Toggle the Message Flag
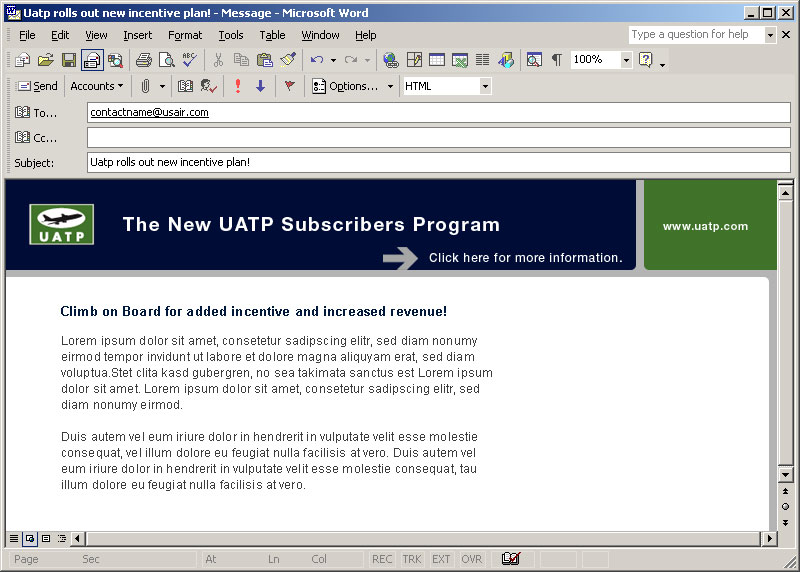The image size is (800, 572). pos(290,86)
